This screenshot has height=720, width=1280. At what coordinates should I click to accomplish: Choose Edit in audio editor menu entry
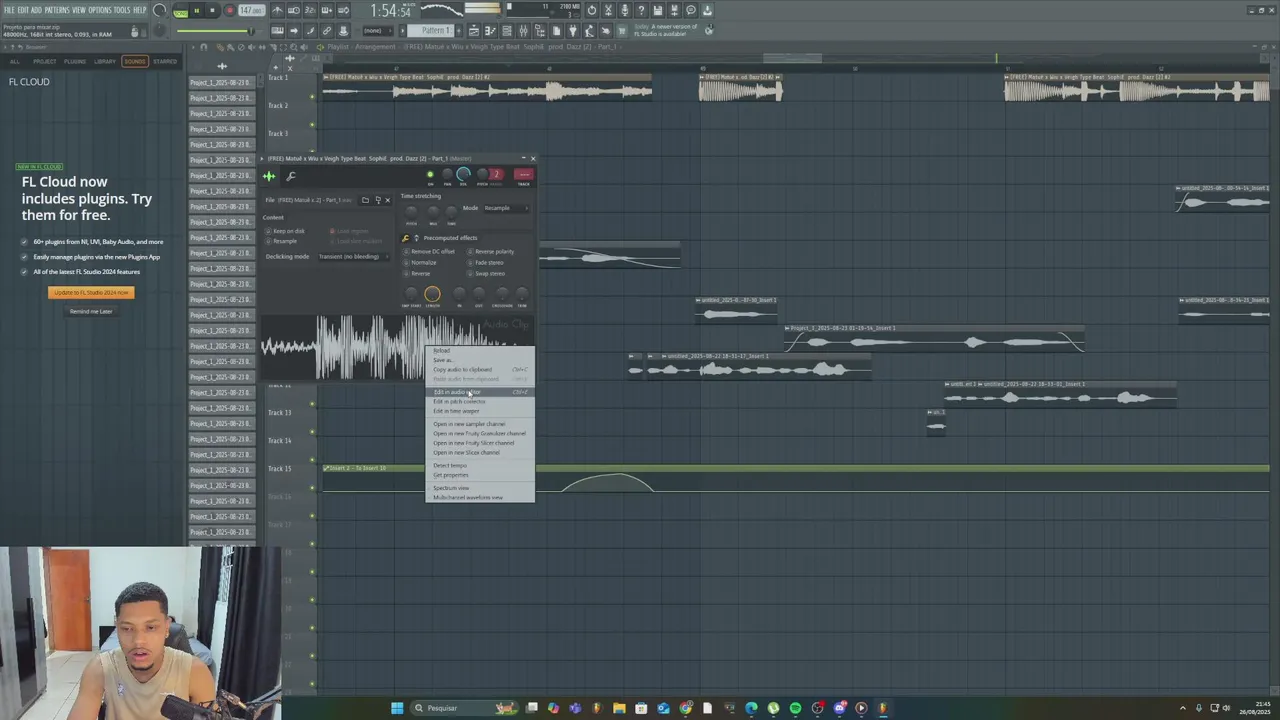(x=480, y=392)
